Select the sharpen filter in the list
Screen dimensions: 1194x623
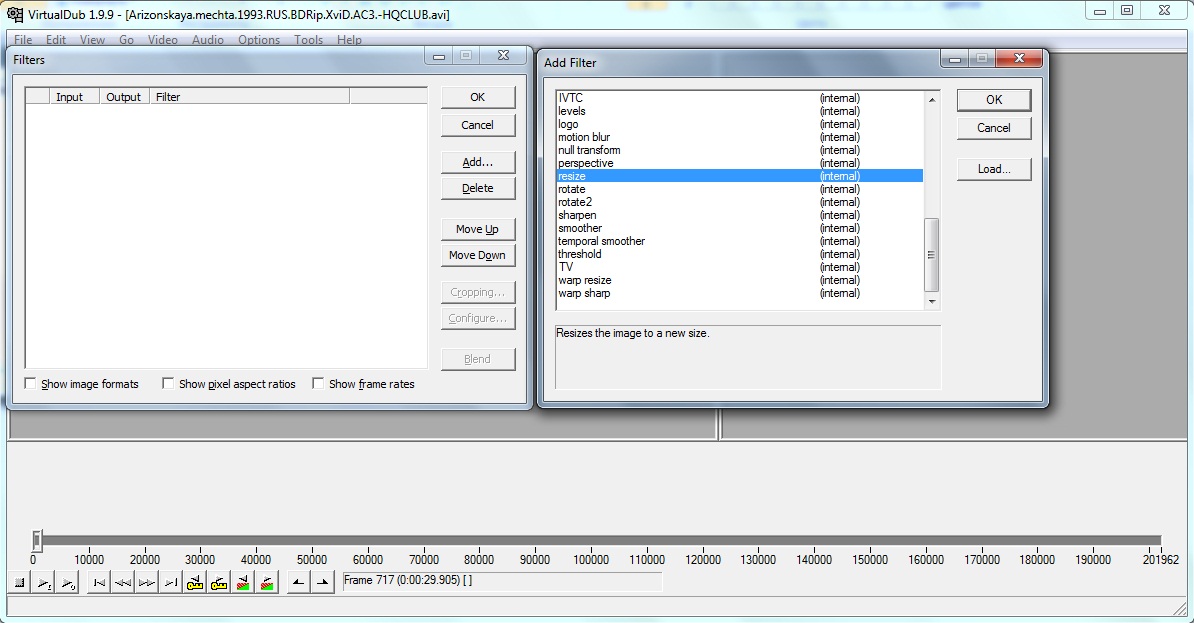[x=577, y=215]
